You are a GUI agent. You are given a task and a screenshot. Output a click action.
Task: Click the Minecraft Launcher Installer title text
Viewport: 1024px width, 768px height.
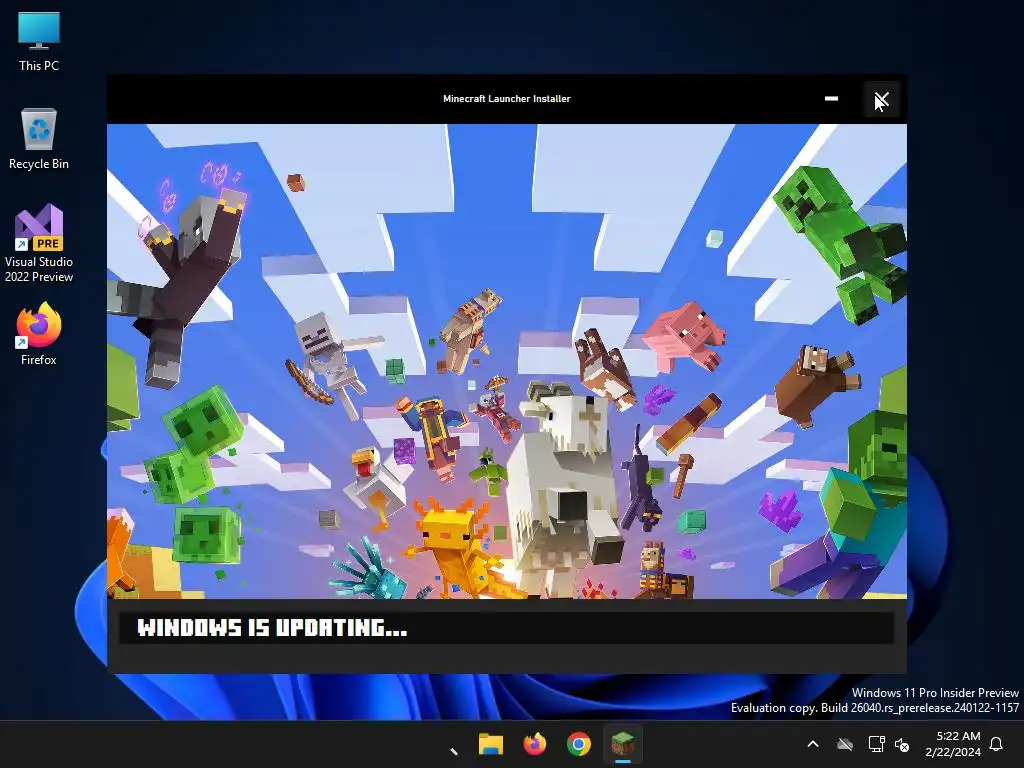(507, 99)
